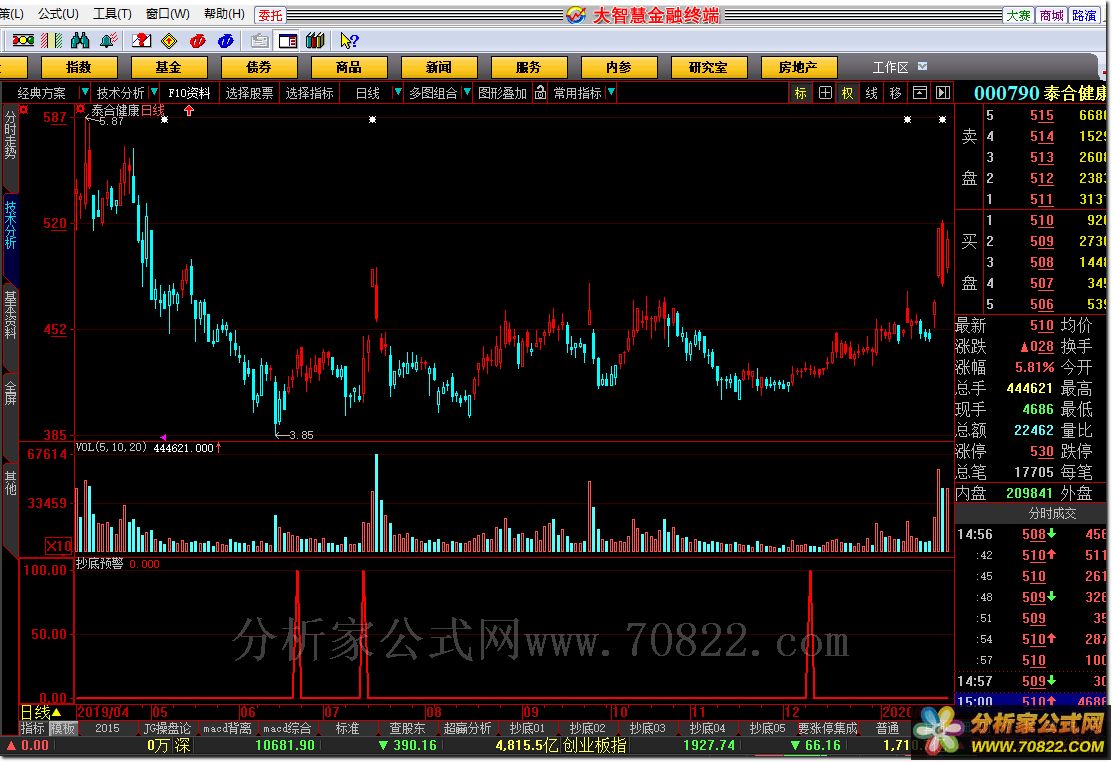Select the 新闻 yellow category button

point(439,67)
